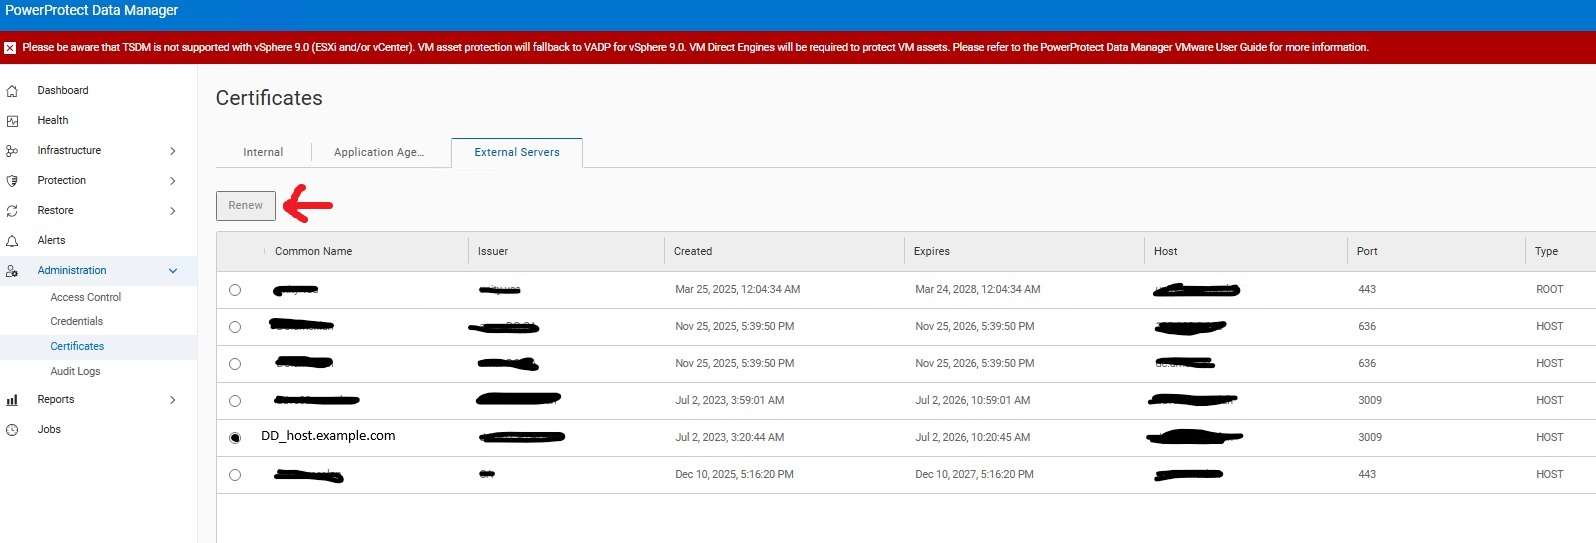The image size is (1596, 543).
Task: Sort by Type column header
Action: (x=1547, y=251)
